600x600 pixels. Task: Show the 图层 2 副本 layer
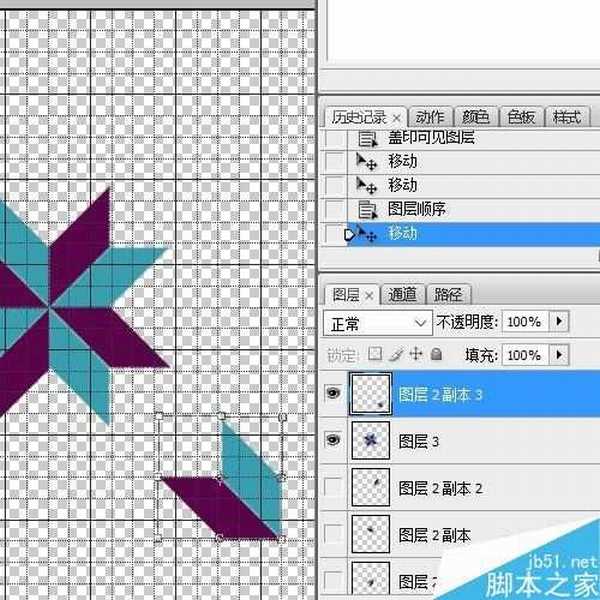[x=333, y=534]
